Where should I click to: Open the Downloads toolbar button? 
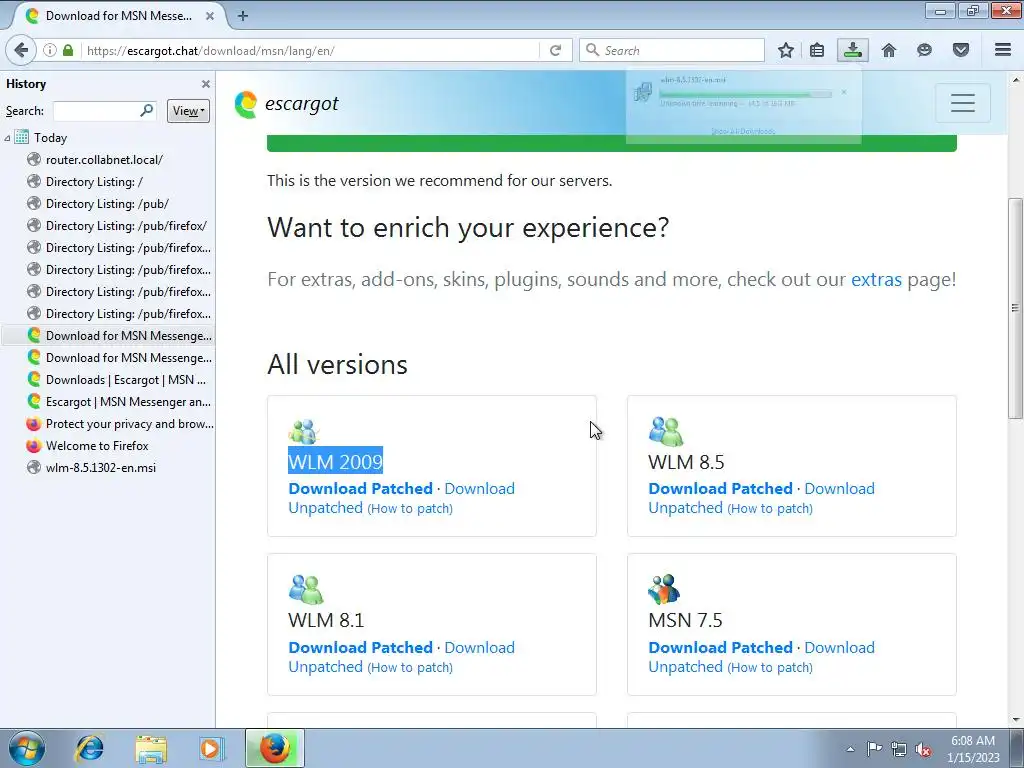853,50
